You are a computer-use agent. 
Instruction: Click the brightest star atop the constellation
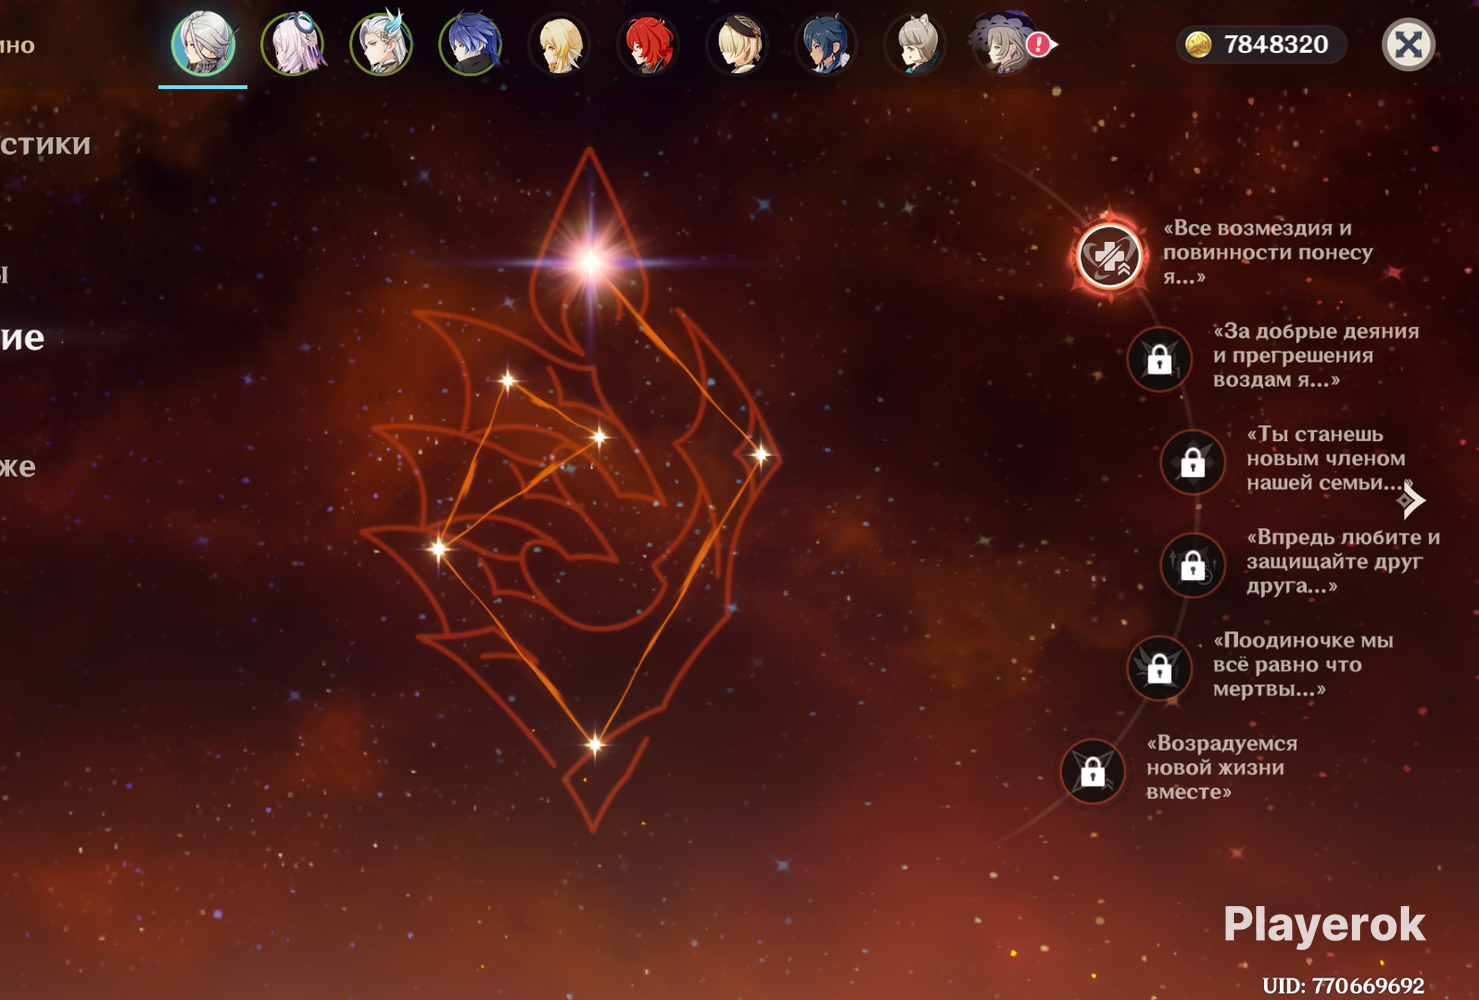pos(590,262)
